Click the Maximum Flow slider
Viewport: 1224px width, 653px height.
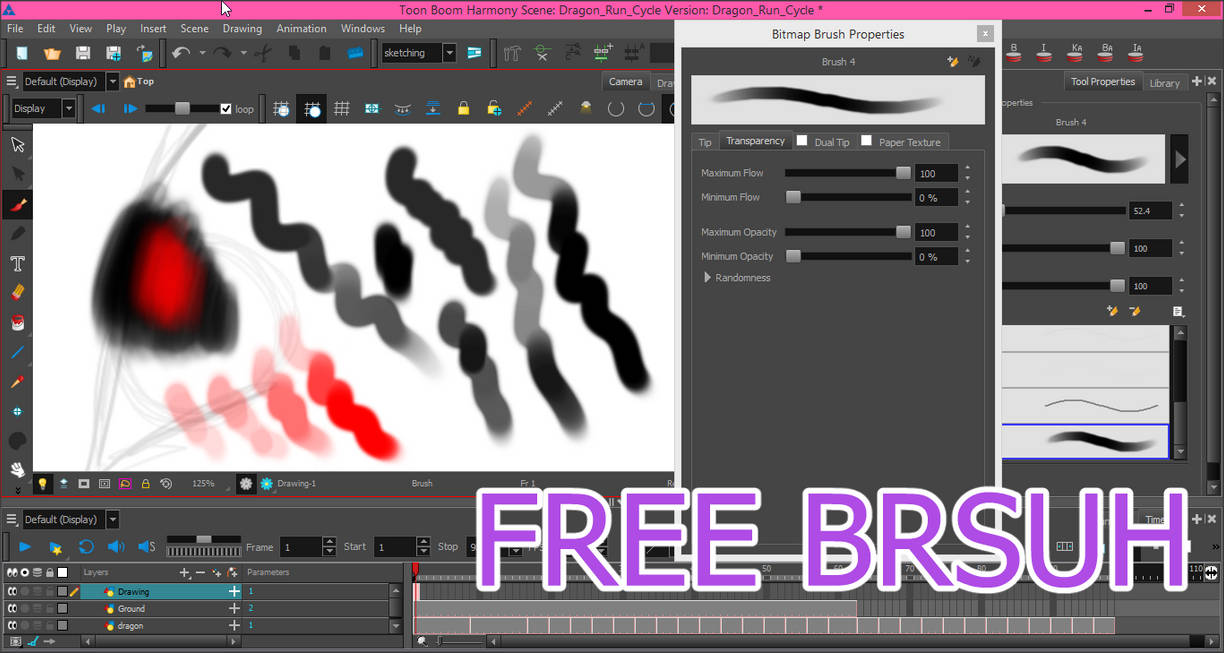coord(847,173)
